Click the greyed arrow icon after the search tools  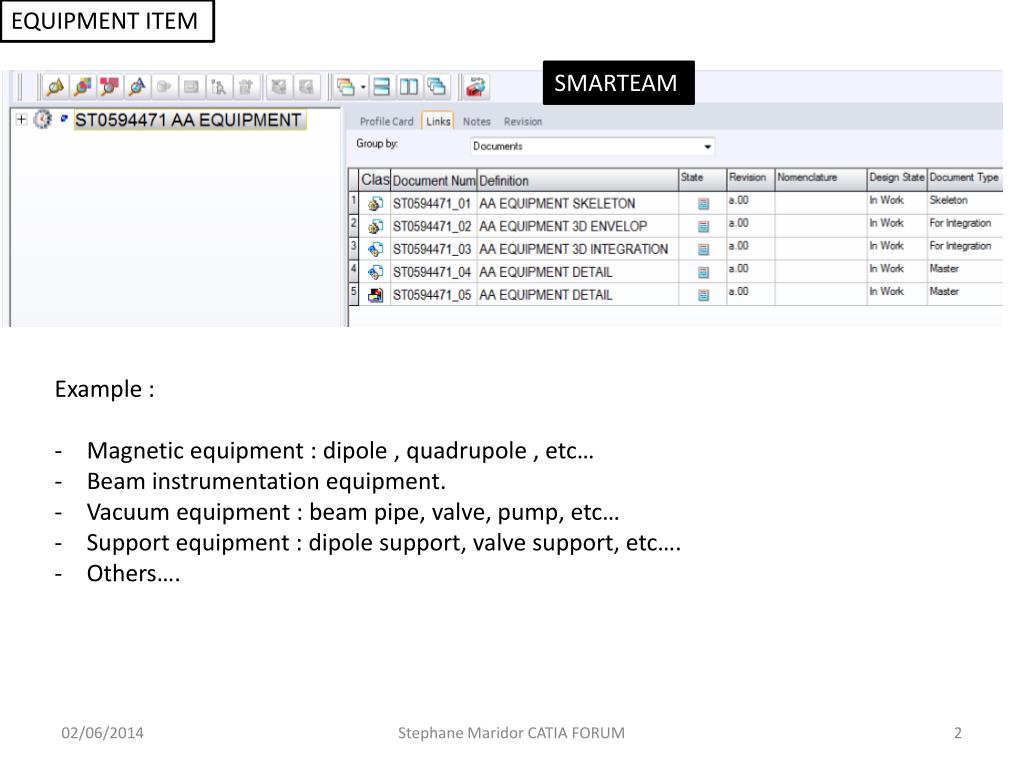(165, 87)
